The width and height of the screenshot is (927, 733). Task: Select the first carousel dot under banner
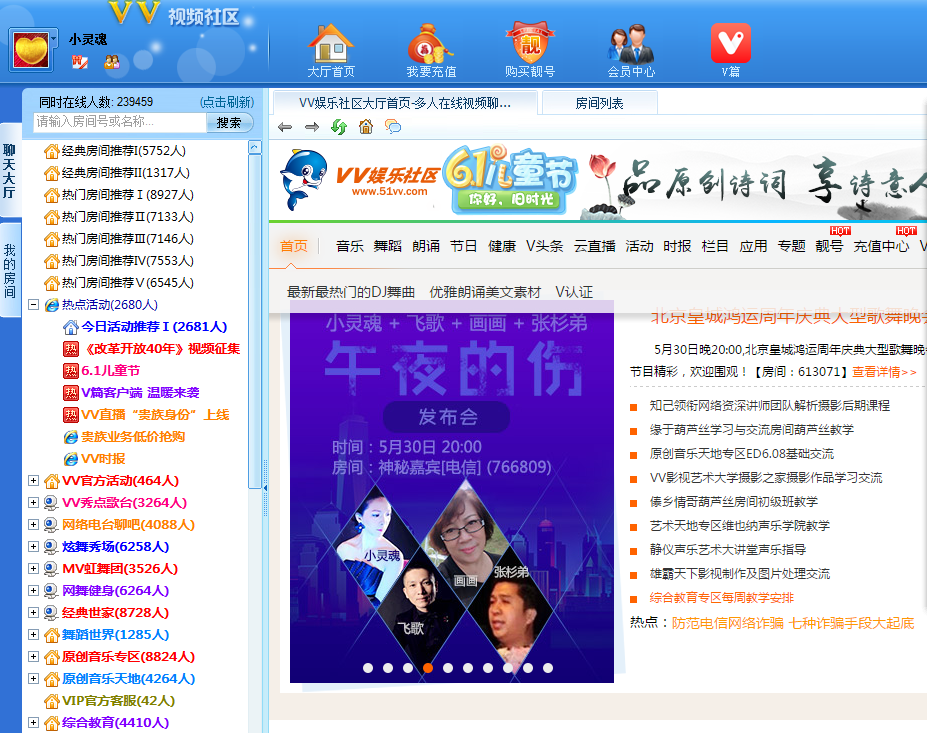click(x=368, y=668)
